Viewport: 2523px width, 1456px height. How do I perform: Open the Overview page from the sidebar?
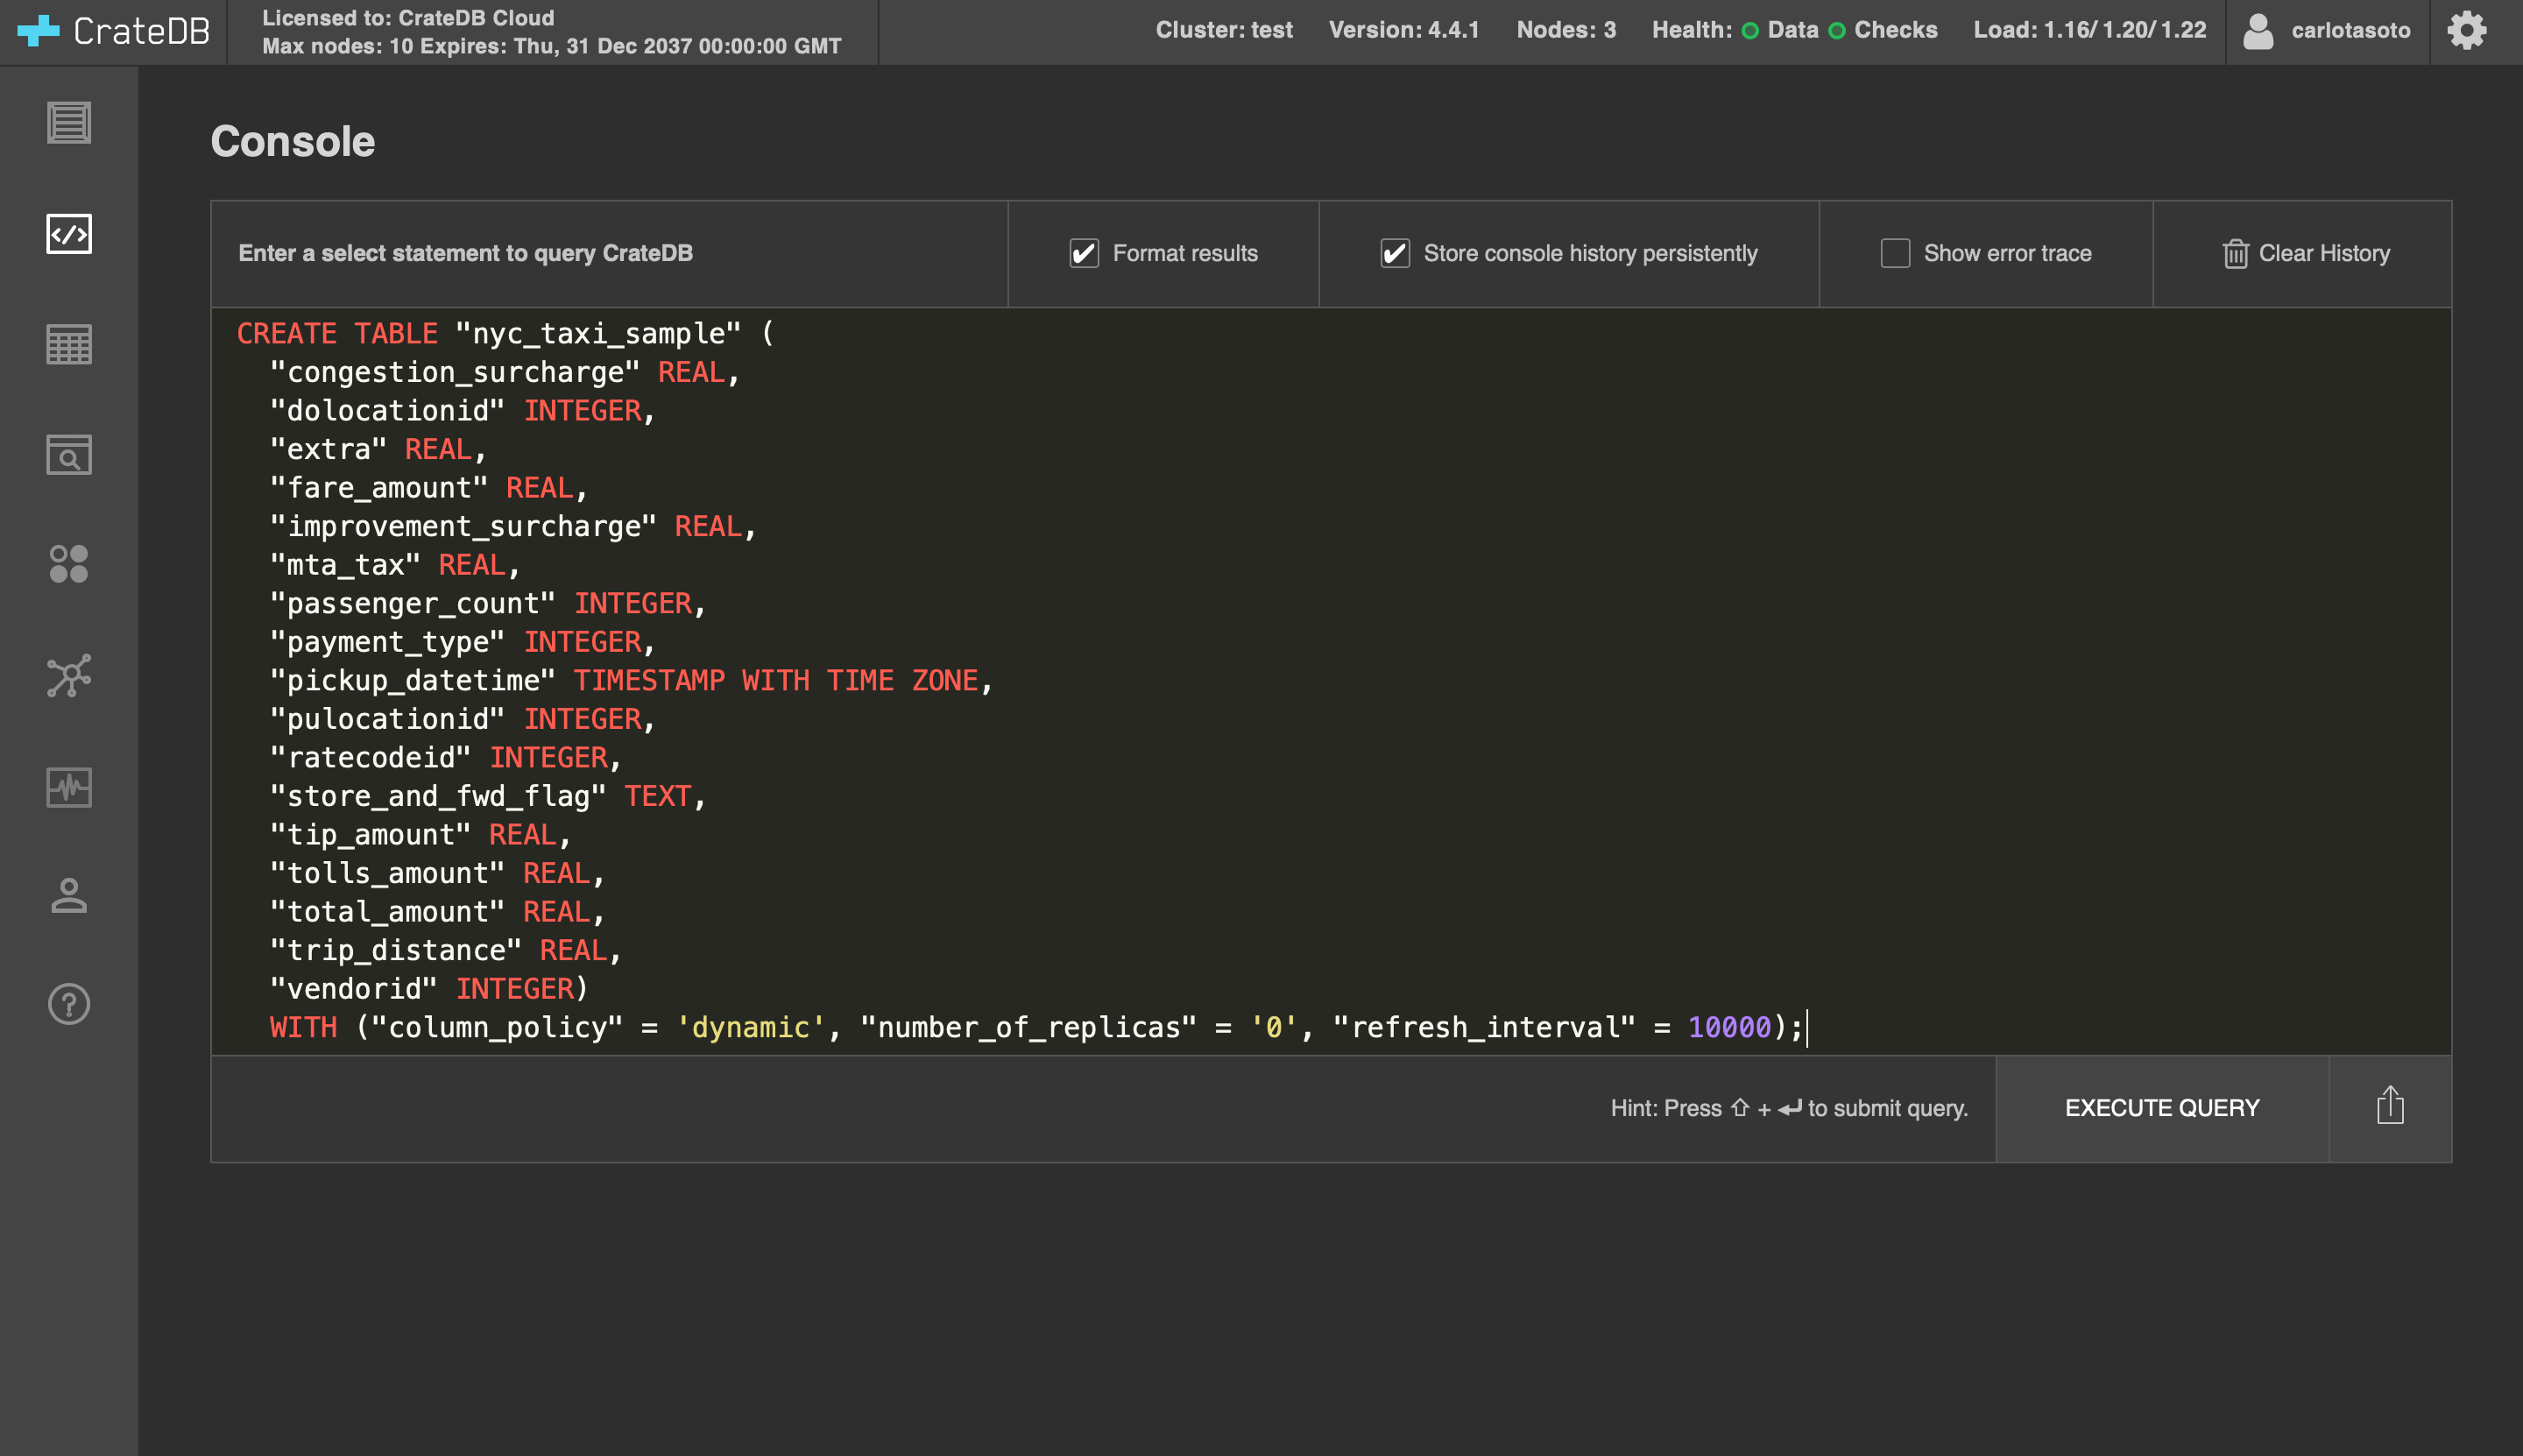[x=69, y=123]
